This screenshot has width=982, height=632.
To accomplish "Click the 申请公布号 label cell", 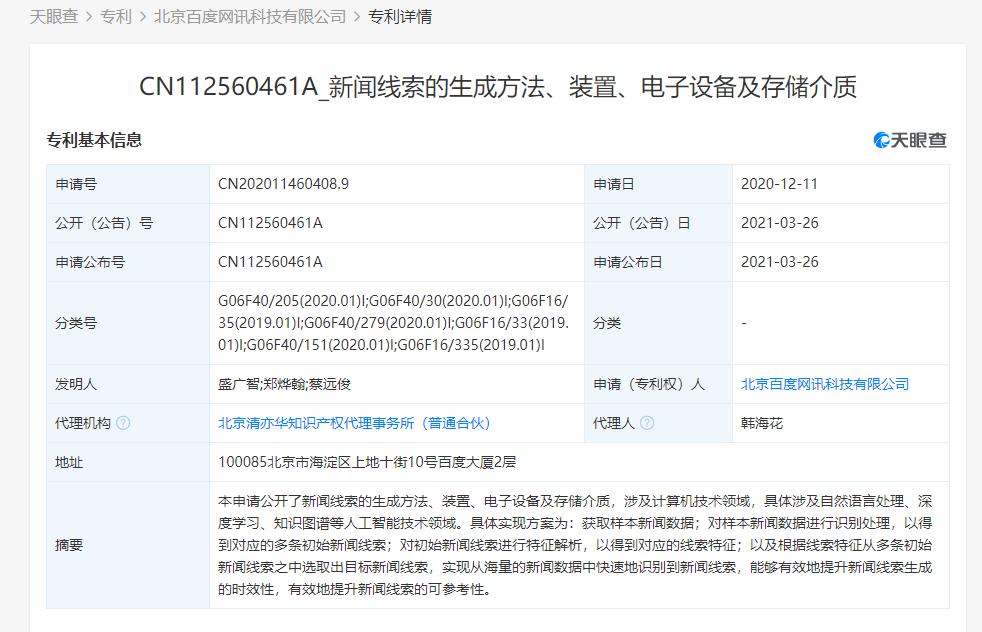I will tap(128, 262).
